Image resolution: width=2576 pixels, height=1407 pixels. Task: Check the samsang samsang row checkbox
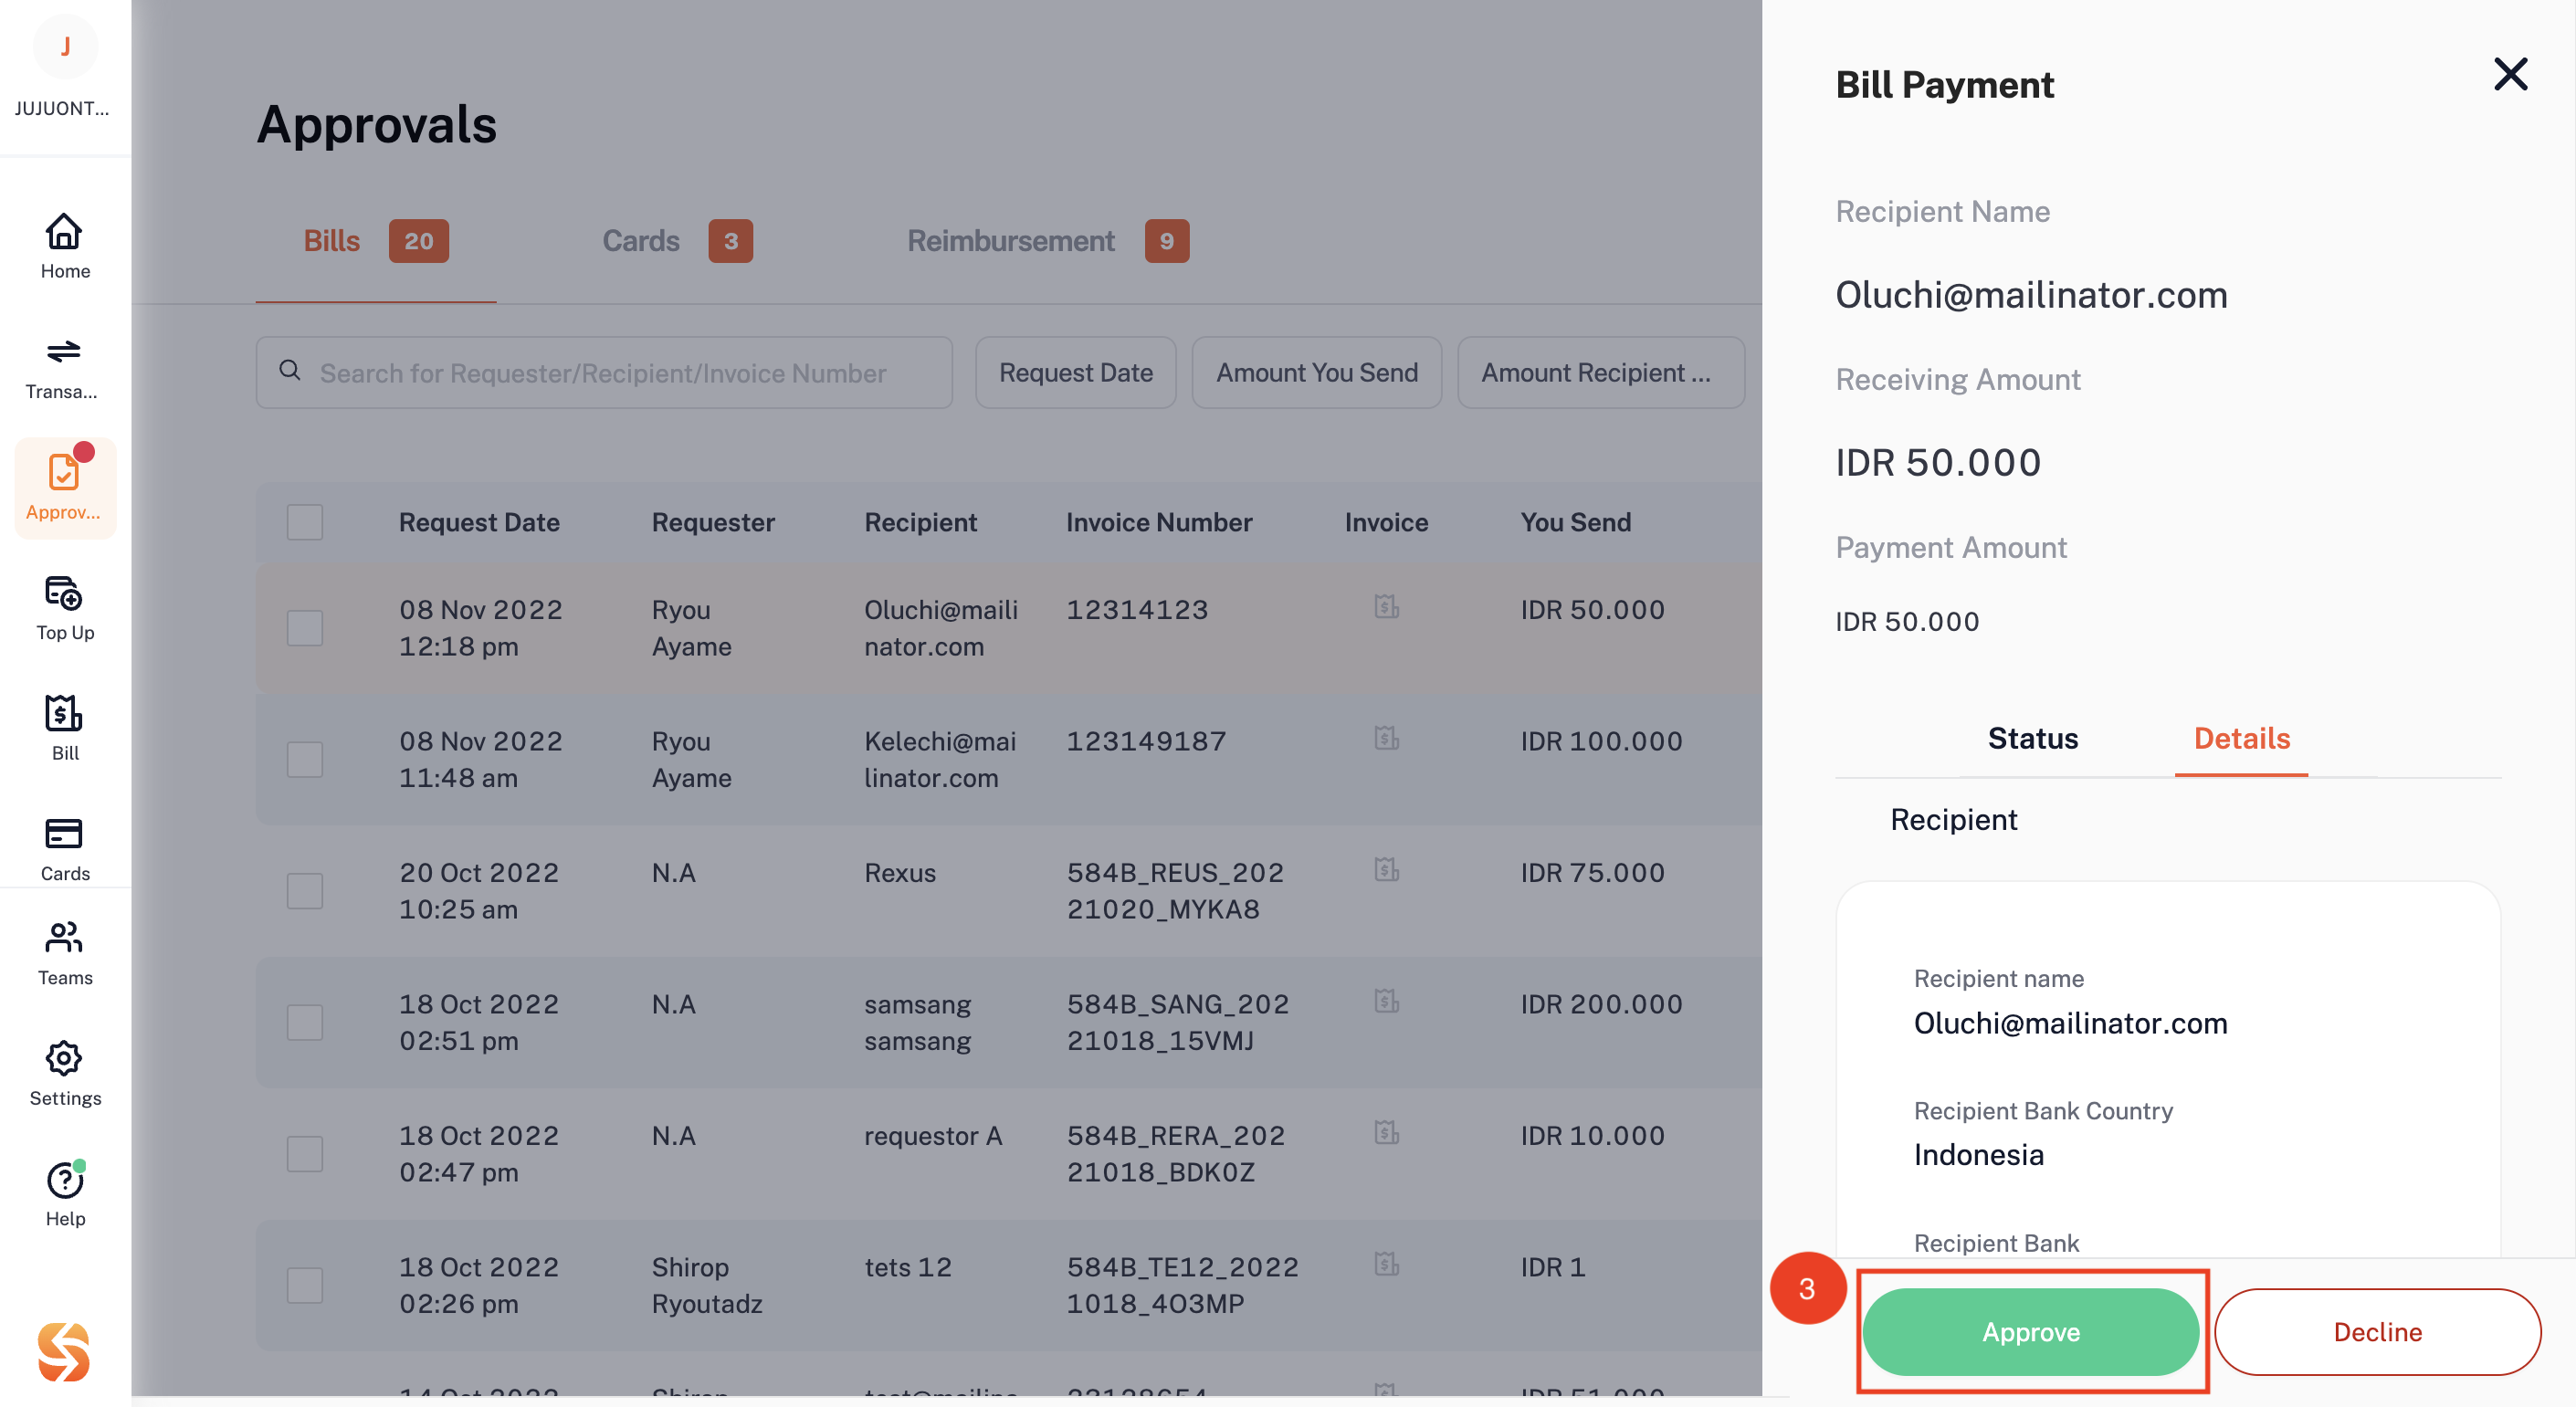[x=305, y=1023]
